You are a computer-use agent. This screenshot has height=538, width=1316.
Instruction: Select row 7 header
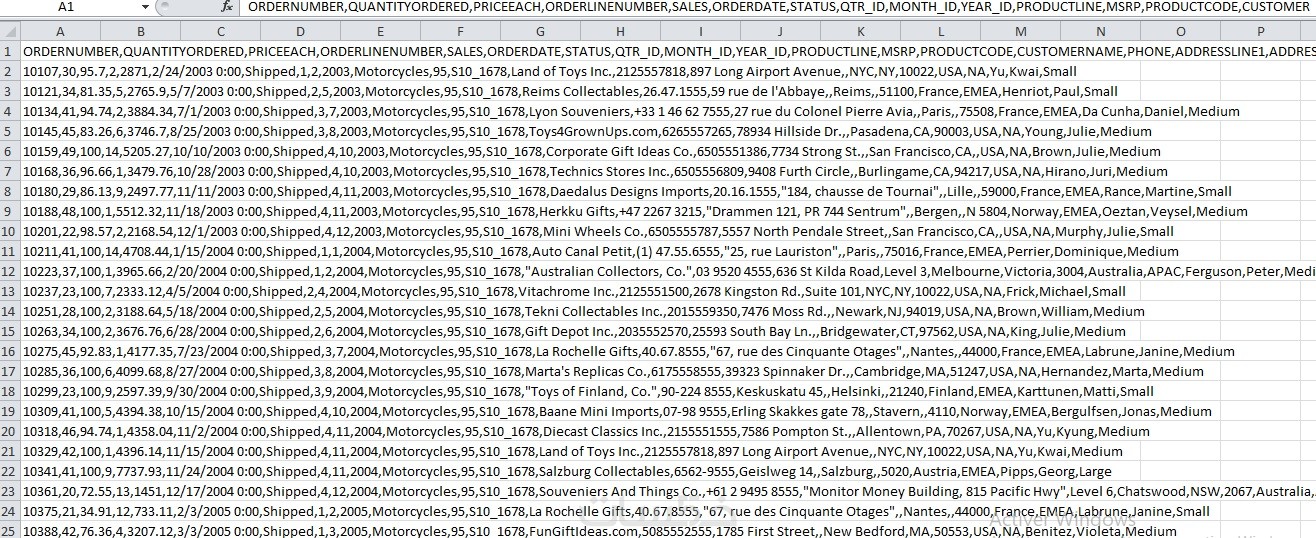coord(10,171)
